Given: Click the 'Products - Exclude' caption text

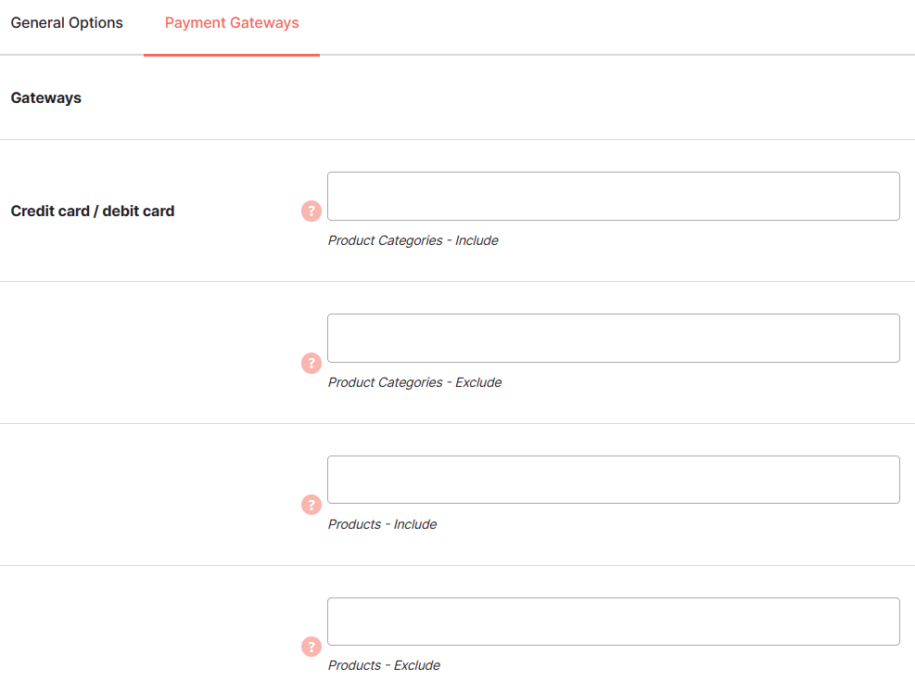Looking at the screenshot, I should pos(384,665).
